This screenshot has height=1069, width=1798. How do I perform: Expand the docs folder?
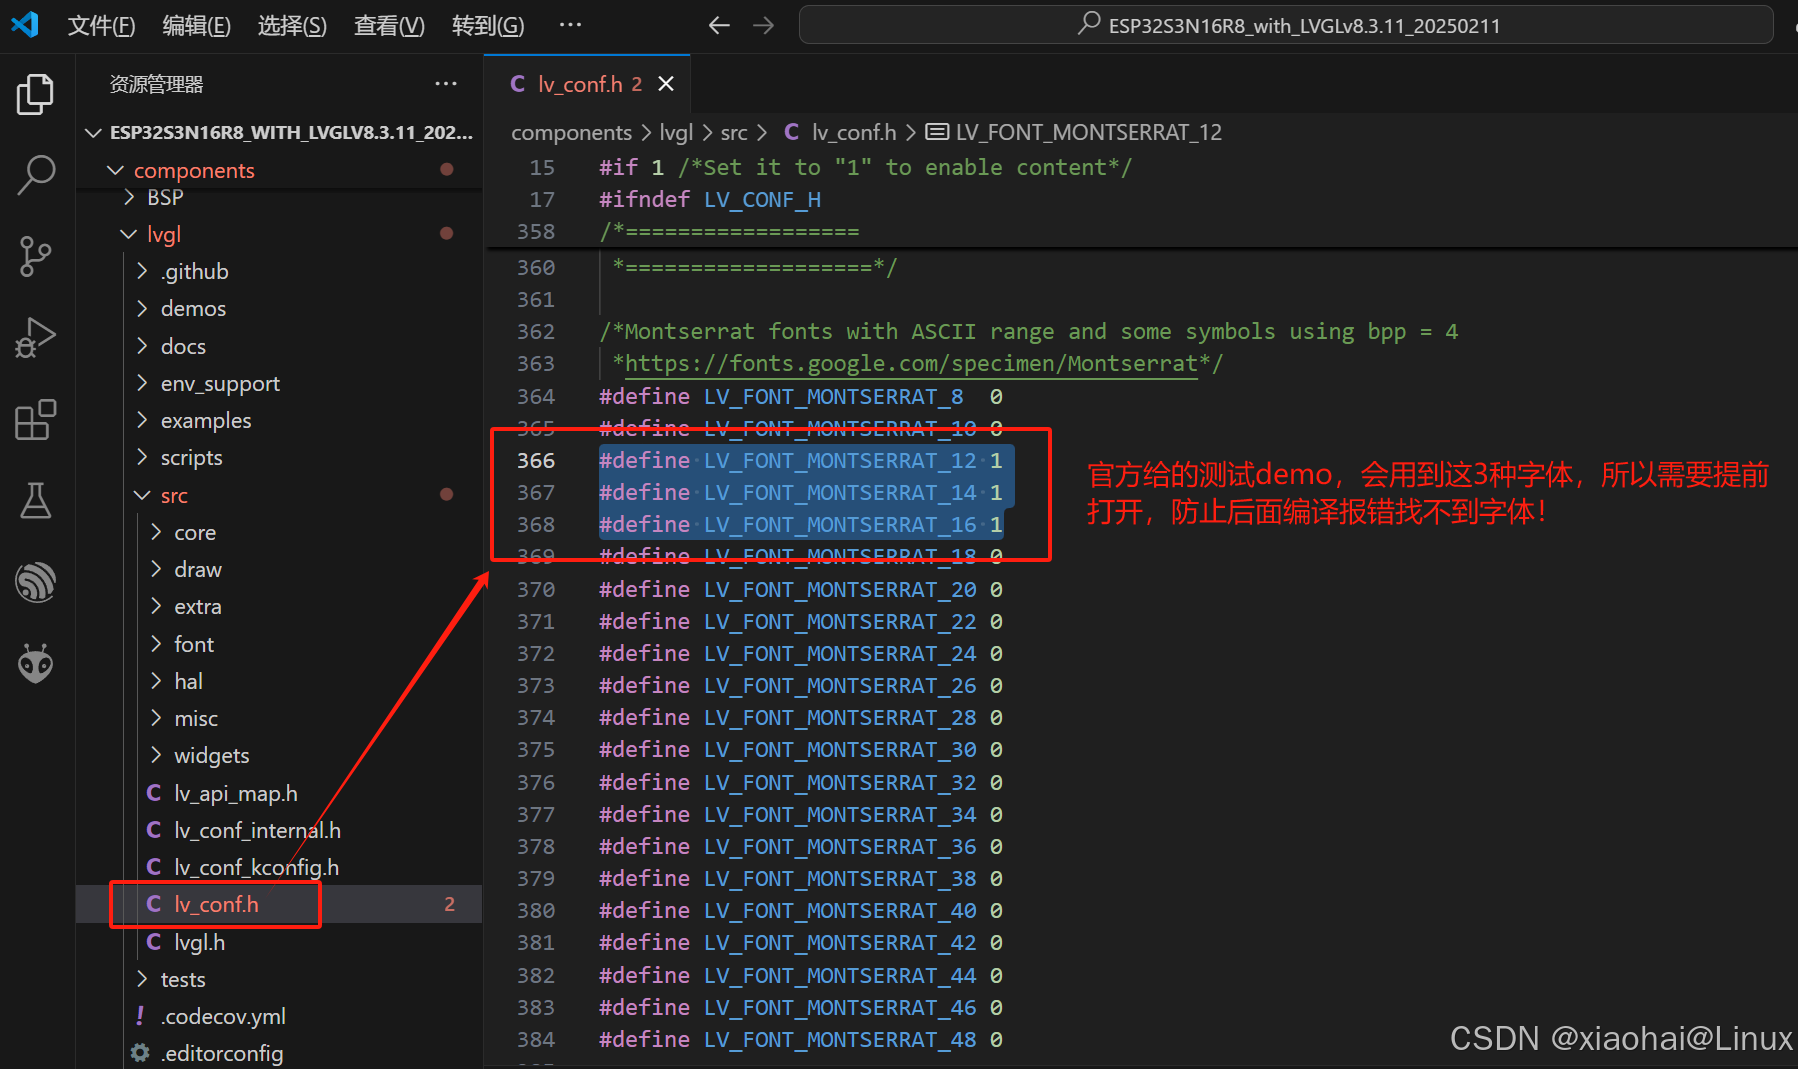(280, 346)
